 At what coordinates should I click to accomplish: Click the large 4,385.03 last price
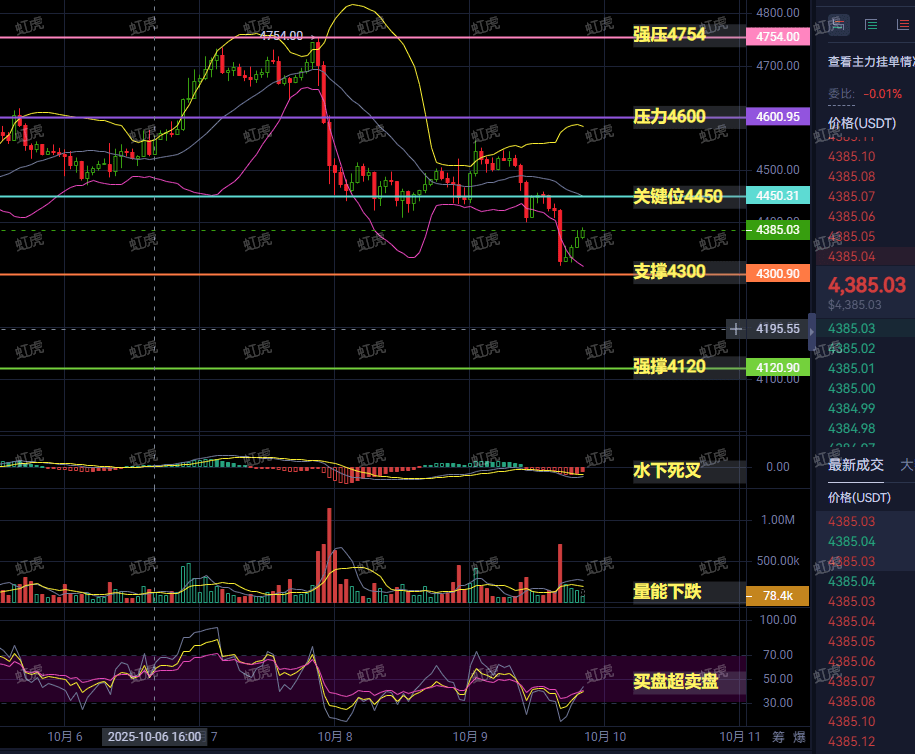[x=867, y=285]
